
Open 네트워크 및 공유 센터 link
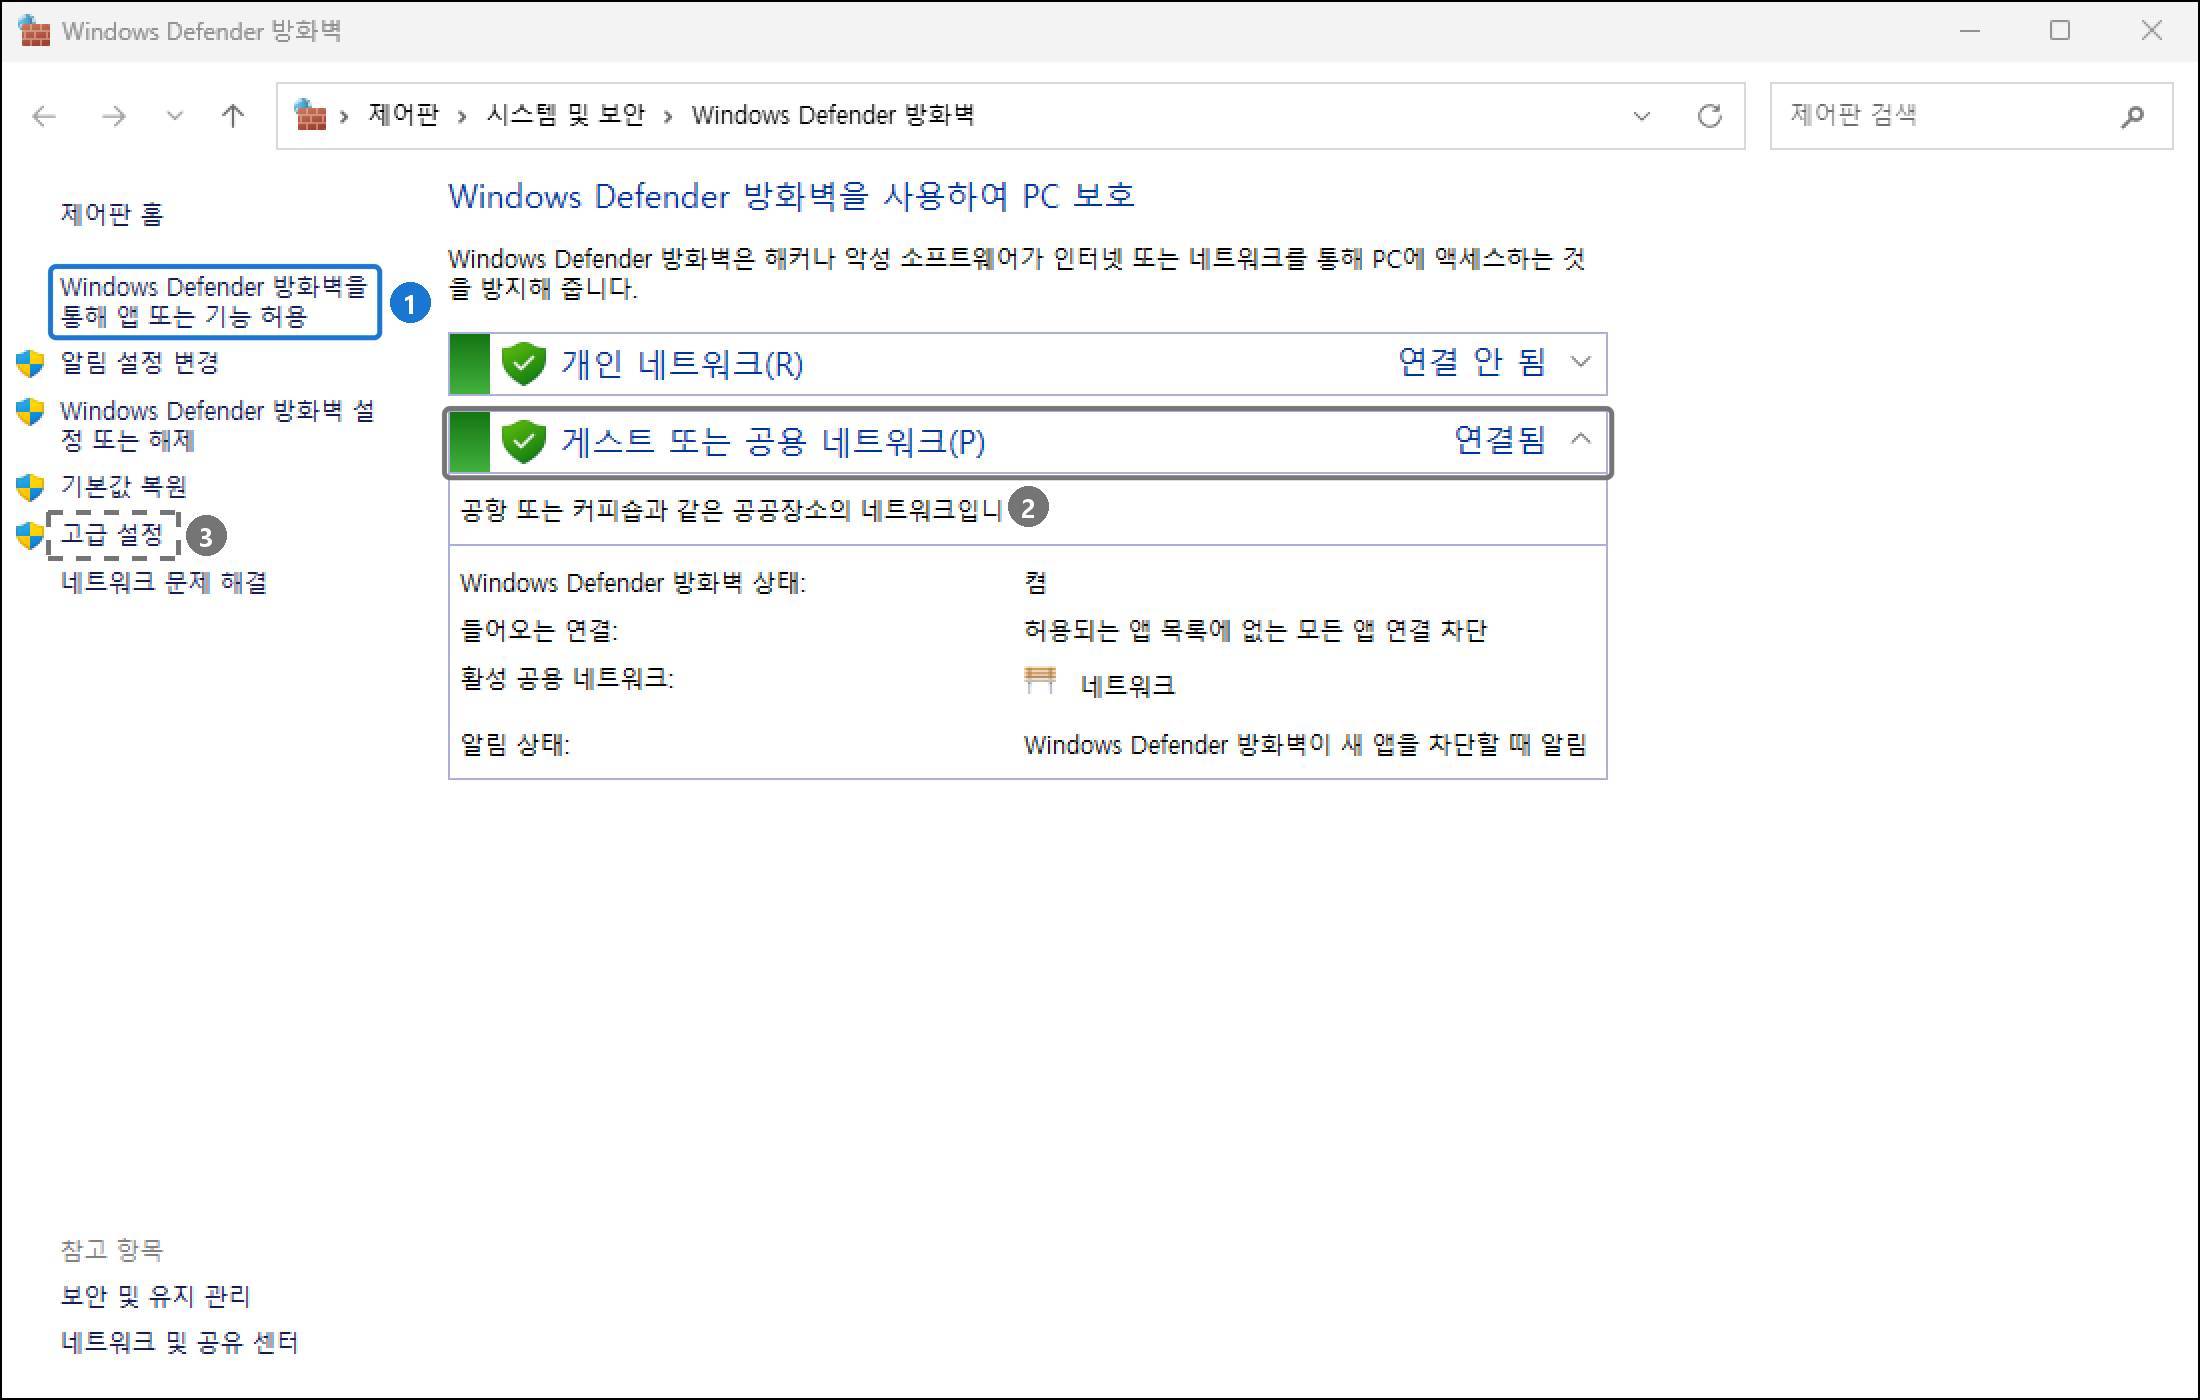pos(180,1342)
